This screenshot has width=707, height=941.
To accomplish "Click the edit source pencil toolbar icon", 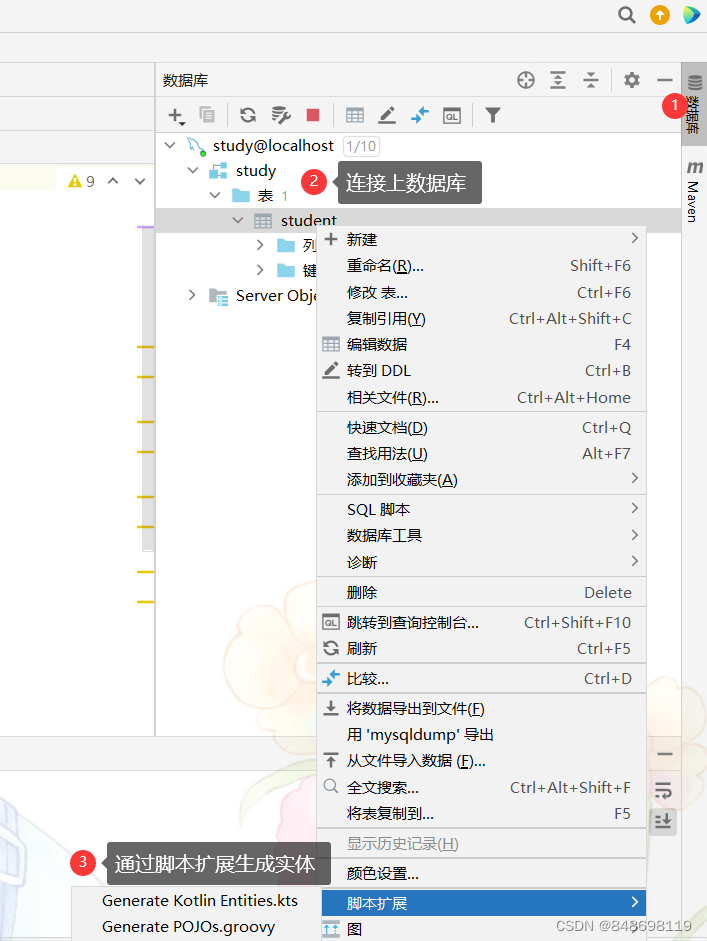I will (x=387, y=115).
